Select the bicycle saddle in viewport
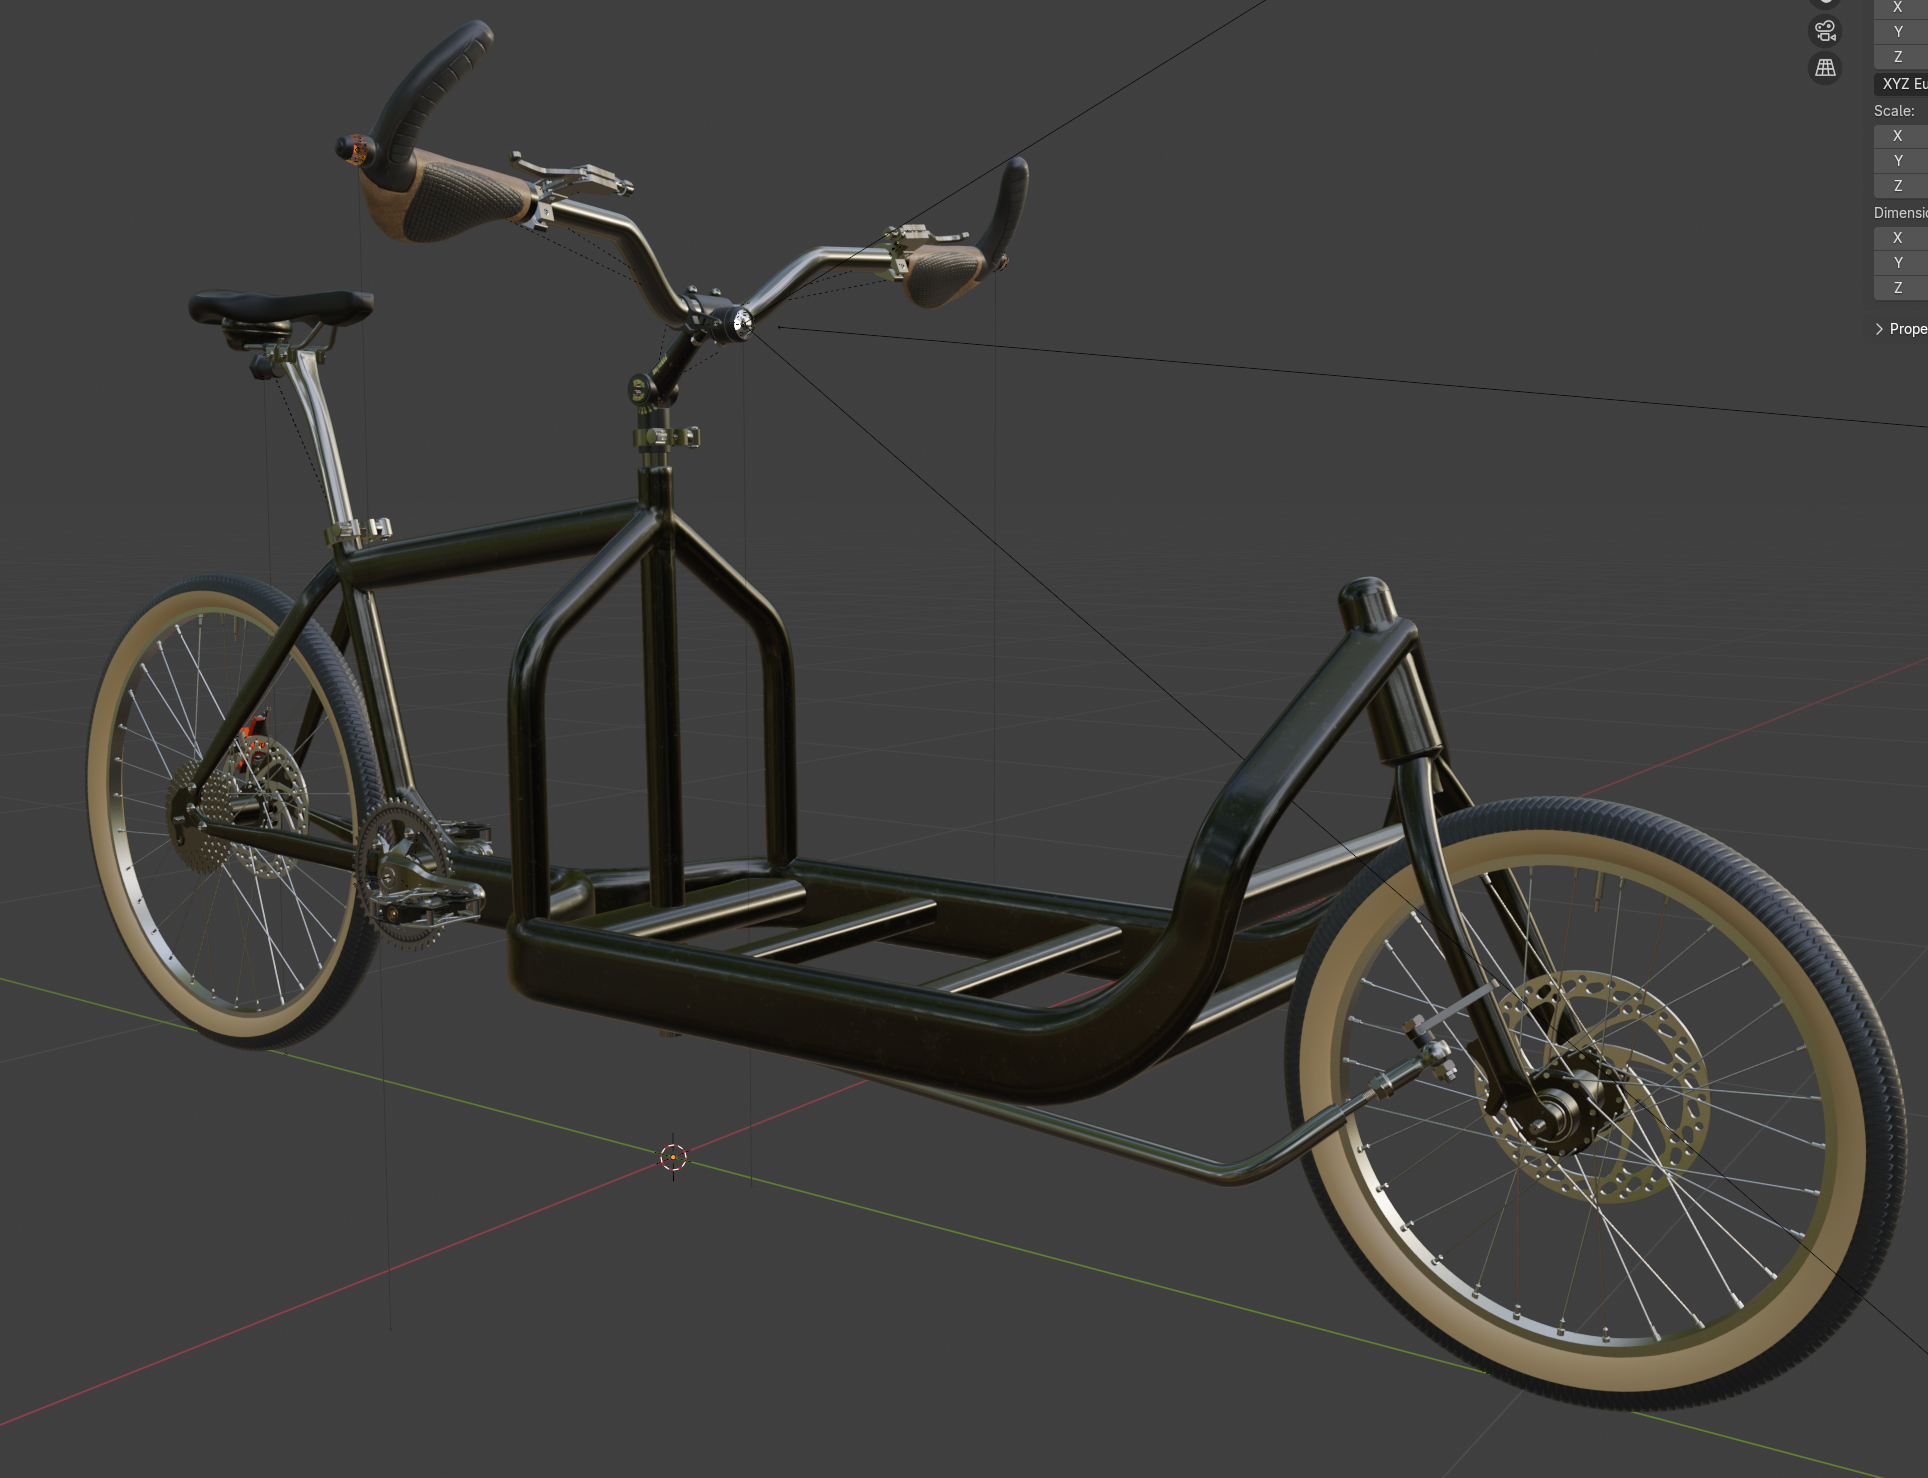Image resolution: width=1928 pixels, height=1478 pixels. point(281,304)
